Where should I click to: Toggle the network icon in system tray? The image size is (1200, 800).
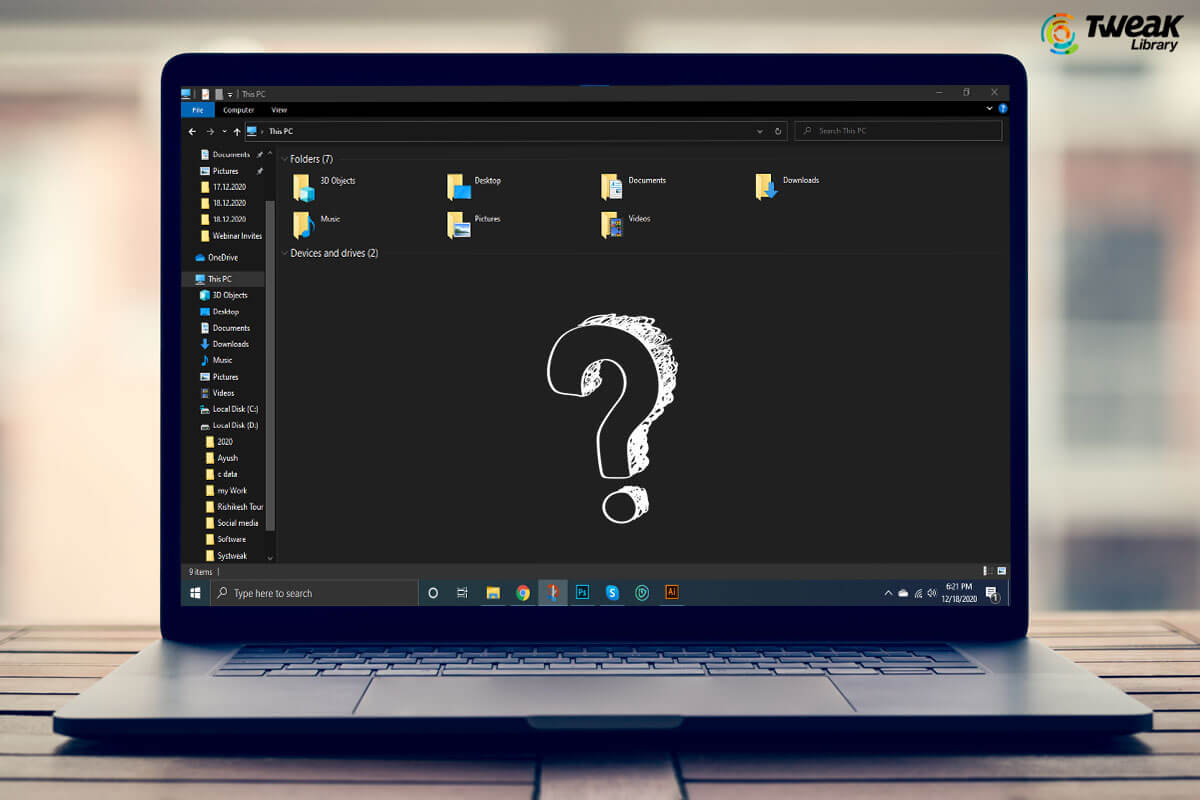pyautogui.click(x=917, y=592)
